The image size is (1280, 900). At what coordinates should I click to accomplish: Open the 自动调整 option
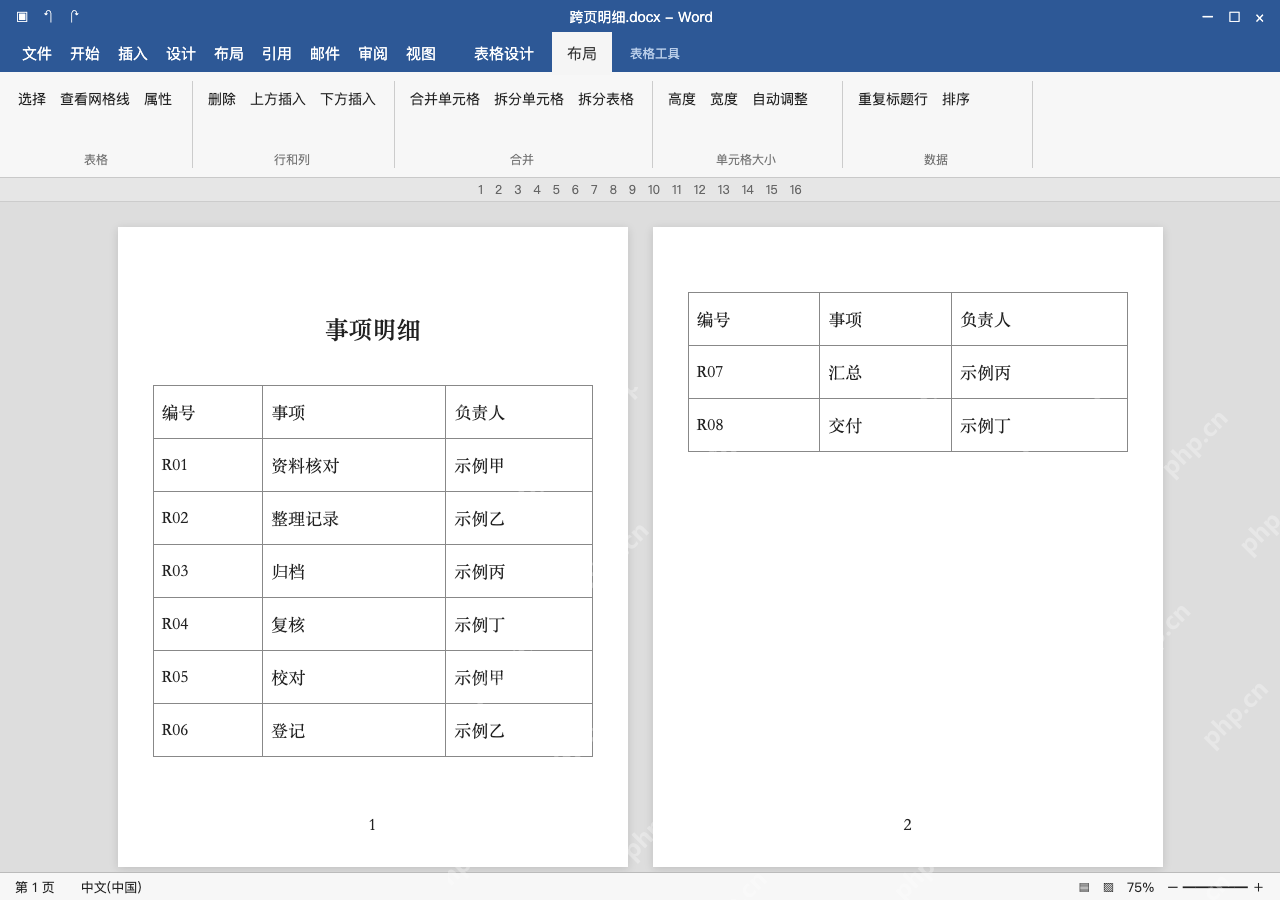pyautogui.click(x=780, y=99)
